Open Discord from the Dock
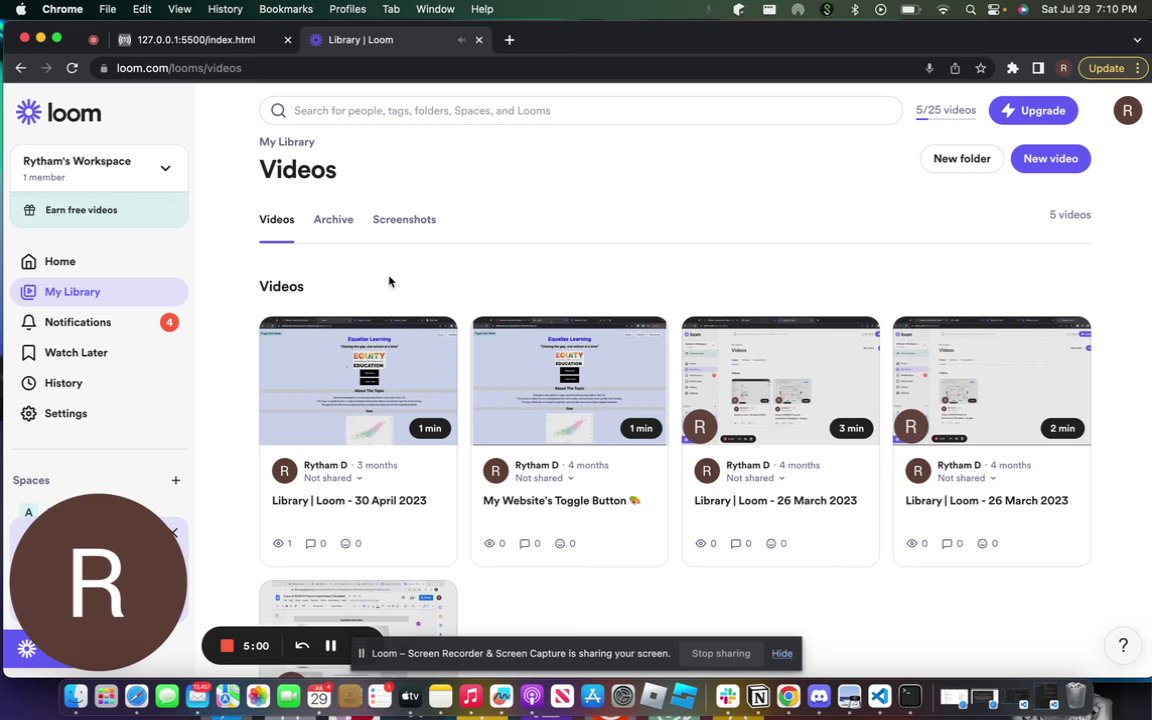1152x720 pixels. (x=818, y=695)
